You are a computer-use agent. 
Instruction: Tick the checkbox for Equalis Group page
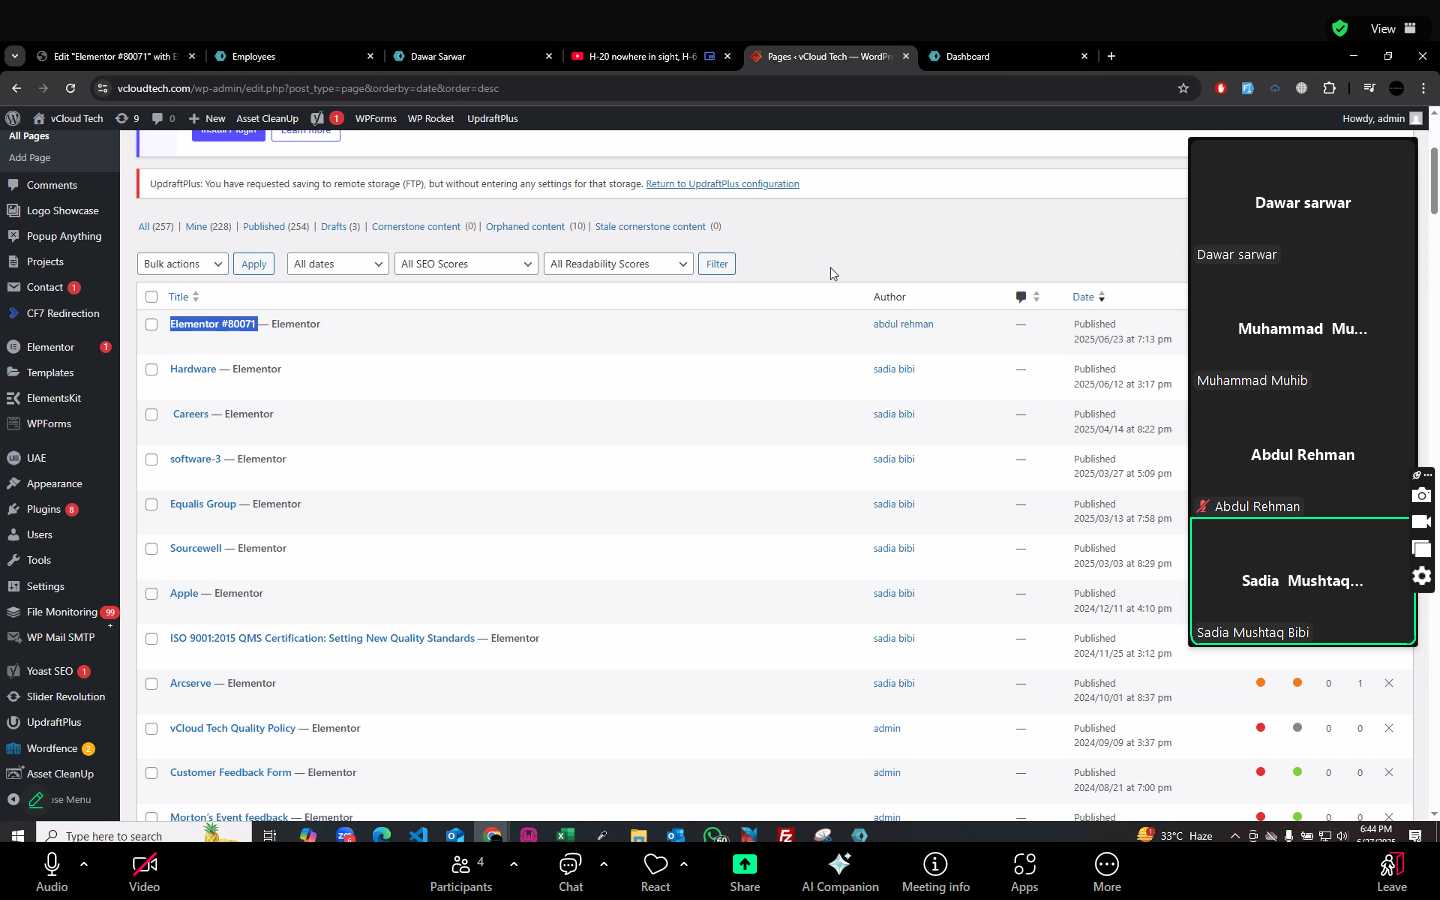coord(151,504)
